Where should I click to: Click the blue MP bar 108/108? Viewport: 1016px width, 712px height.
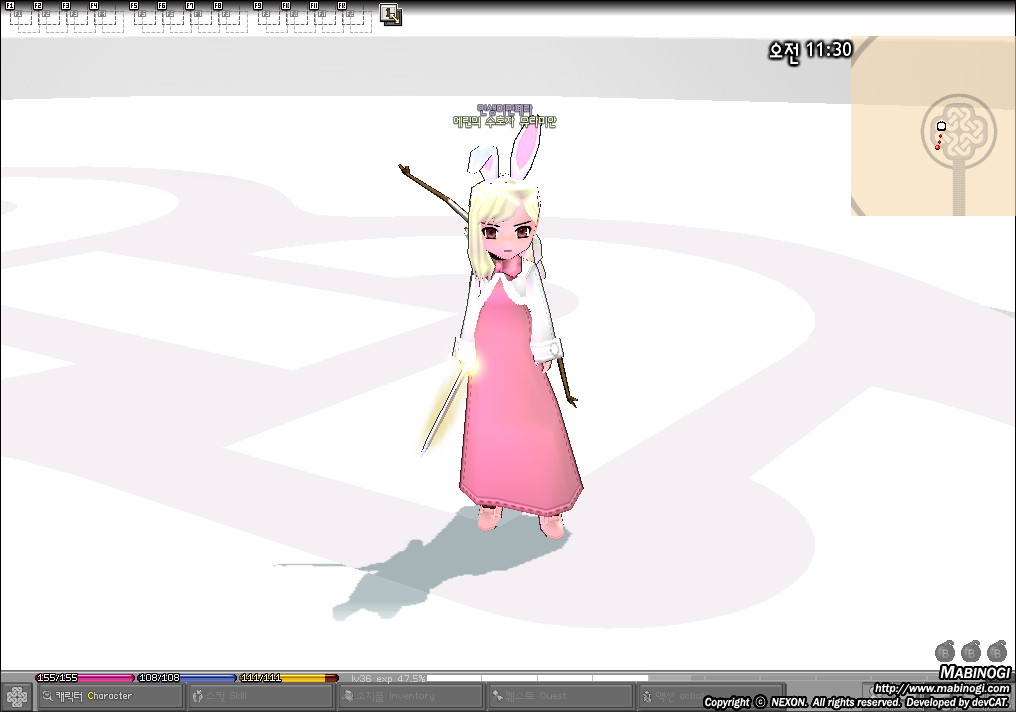[x=187, y=678]
